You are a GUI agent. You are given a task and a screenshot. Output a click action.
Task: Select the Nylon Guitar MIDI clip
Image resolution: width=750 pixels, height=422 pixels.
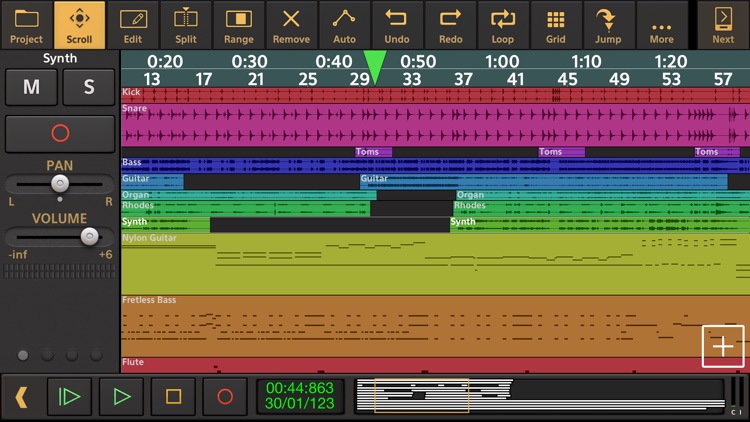click(435, 264)
